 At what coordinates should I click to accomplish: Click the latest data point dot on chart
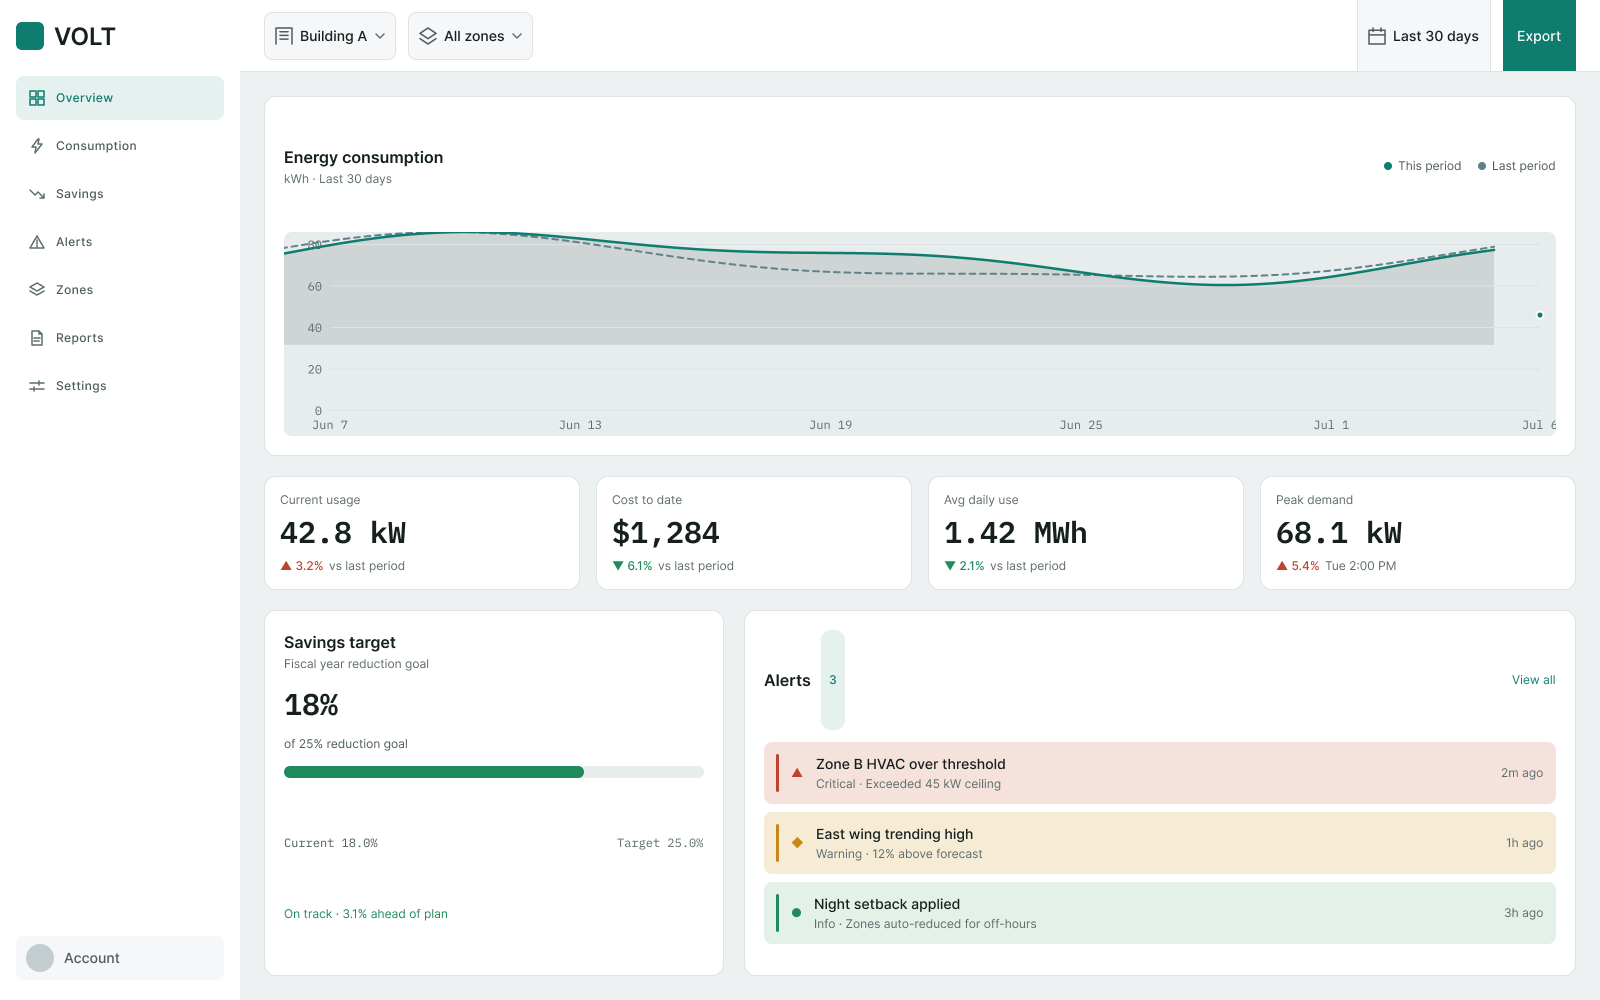[x=1540, y=315]
